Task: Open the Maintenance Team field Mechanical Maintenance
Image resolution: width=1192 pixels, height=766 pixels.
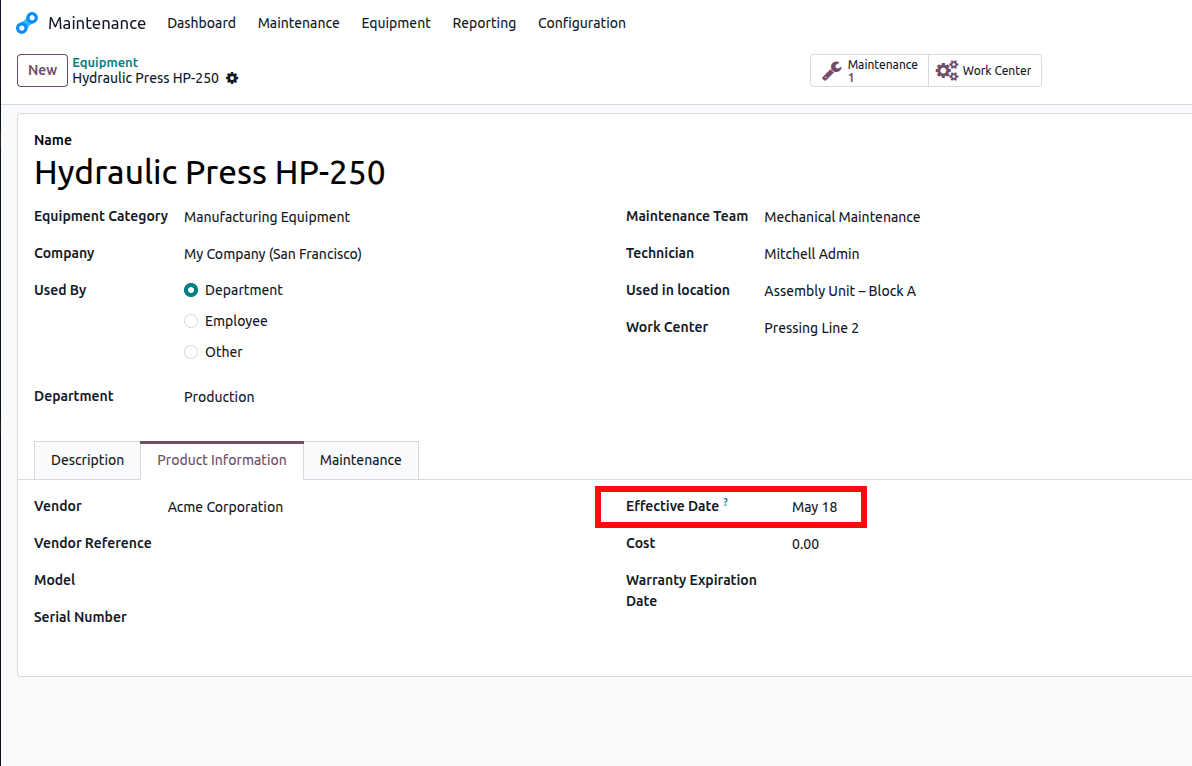Action: click(x=842, y=217)
